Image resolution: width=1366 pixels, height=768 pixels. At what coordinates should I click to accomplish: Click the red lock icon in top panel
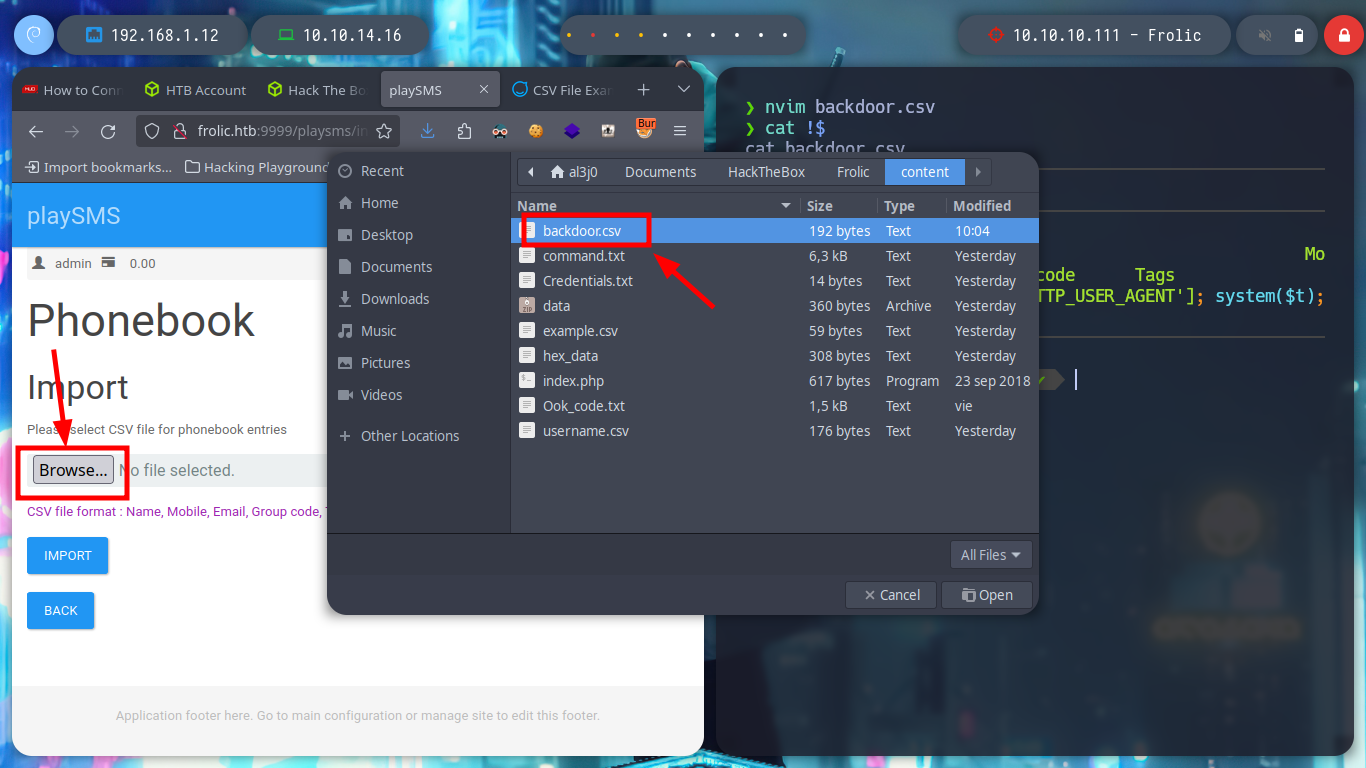[x=1343, y=35]
